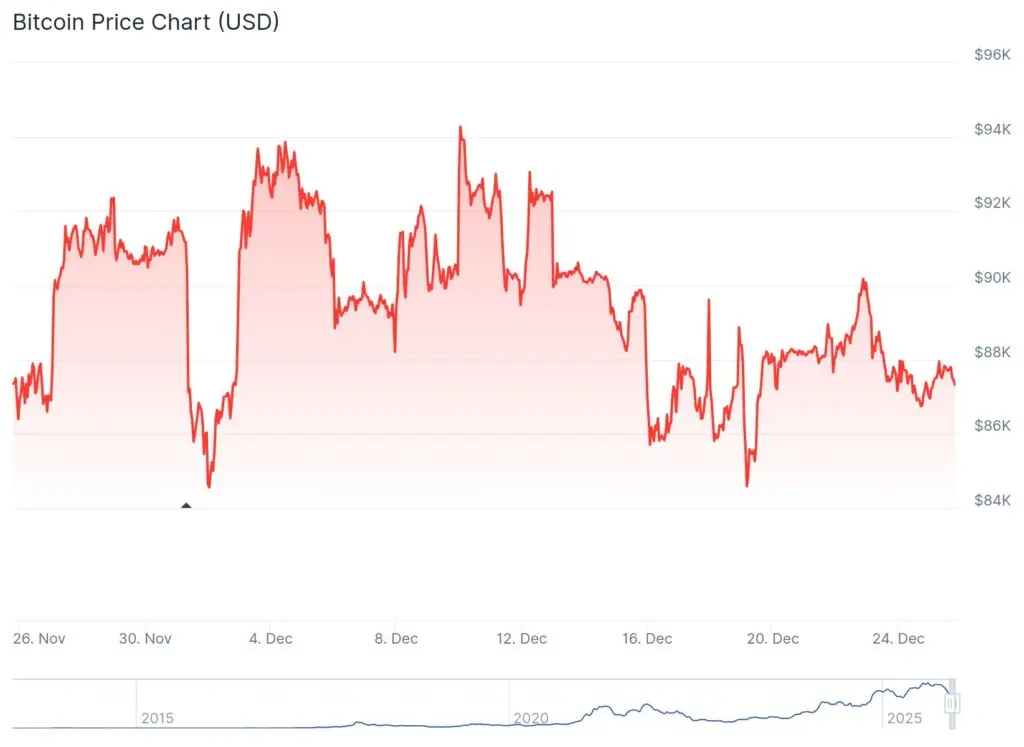Select the $90K price axis label
The height and width of the screenshot is (747, 1024).
(993, 277)
